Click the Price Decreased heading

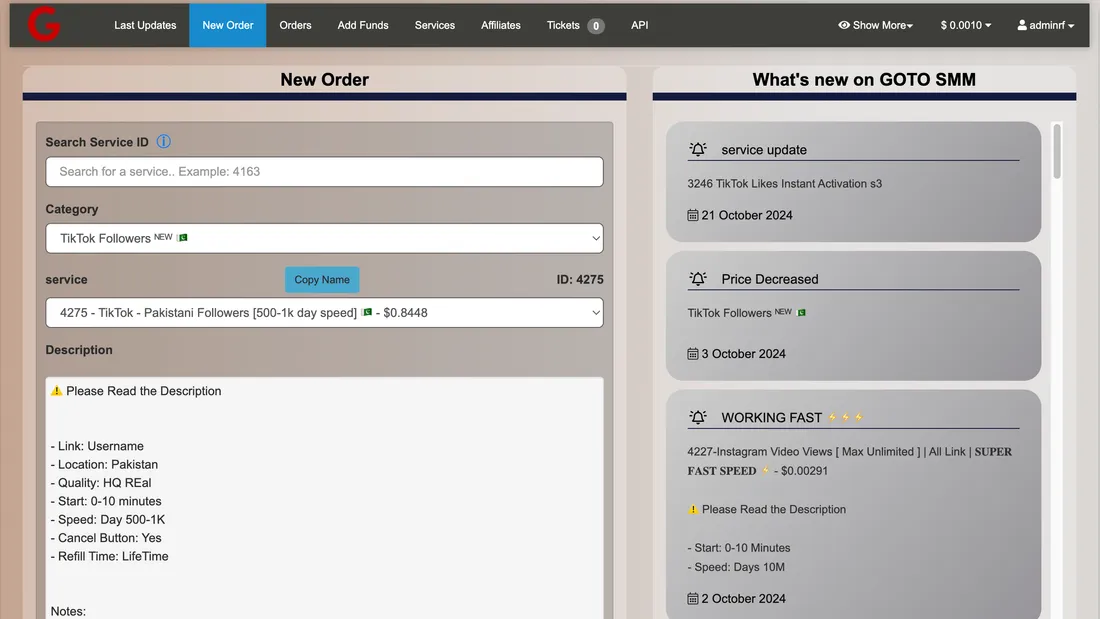pyautogui.click(x=770, y=279)
